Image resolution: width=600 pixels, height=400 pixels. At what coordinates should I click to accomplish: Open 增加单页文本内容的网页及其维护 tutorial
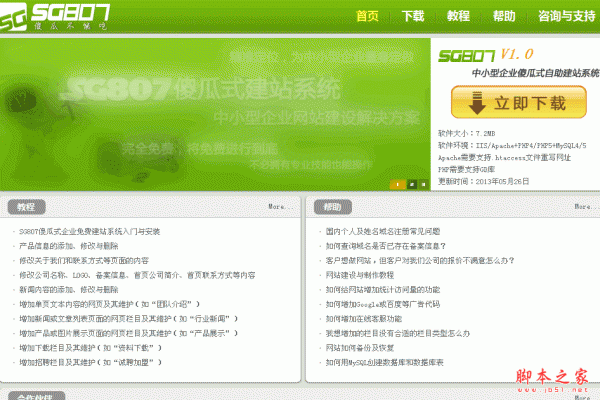[109, 304]
